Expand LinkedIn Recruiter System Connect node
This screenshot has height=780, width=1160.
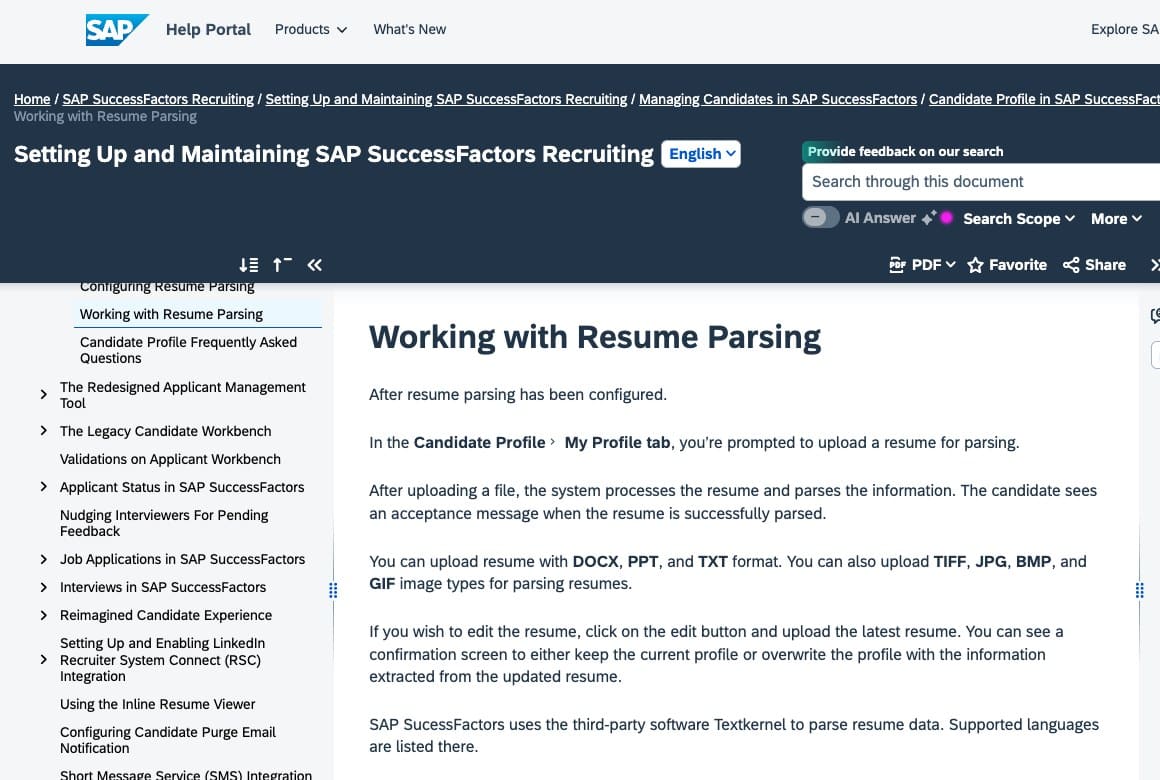point(44,659)
